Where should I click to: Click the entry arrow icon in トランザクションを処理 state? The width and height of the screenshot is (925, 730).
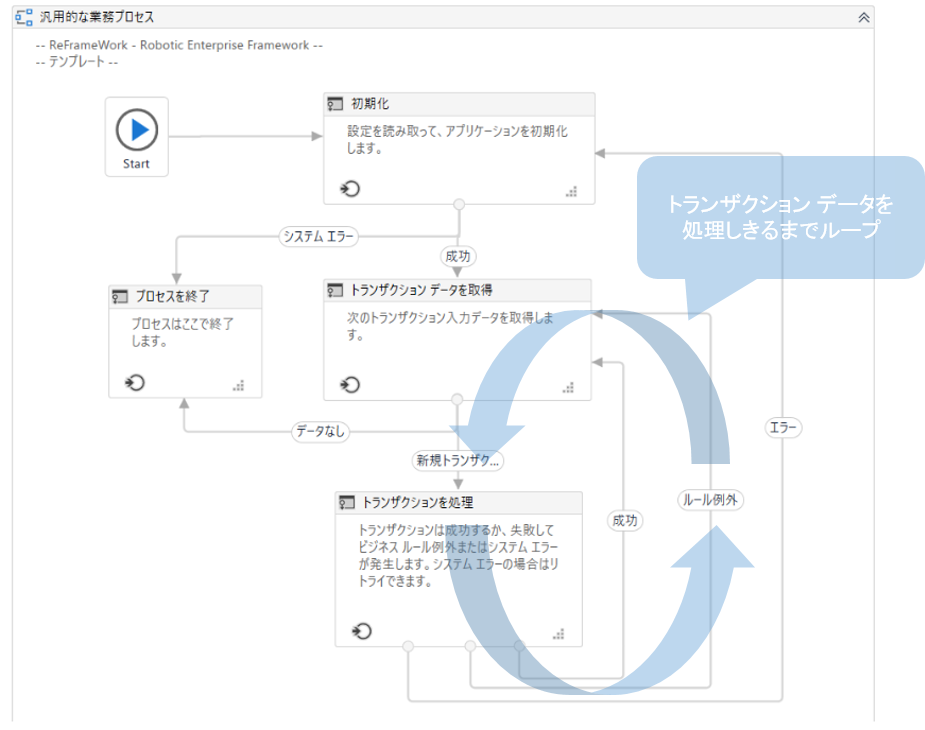tap(363, 630)
